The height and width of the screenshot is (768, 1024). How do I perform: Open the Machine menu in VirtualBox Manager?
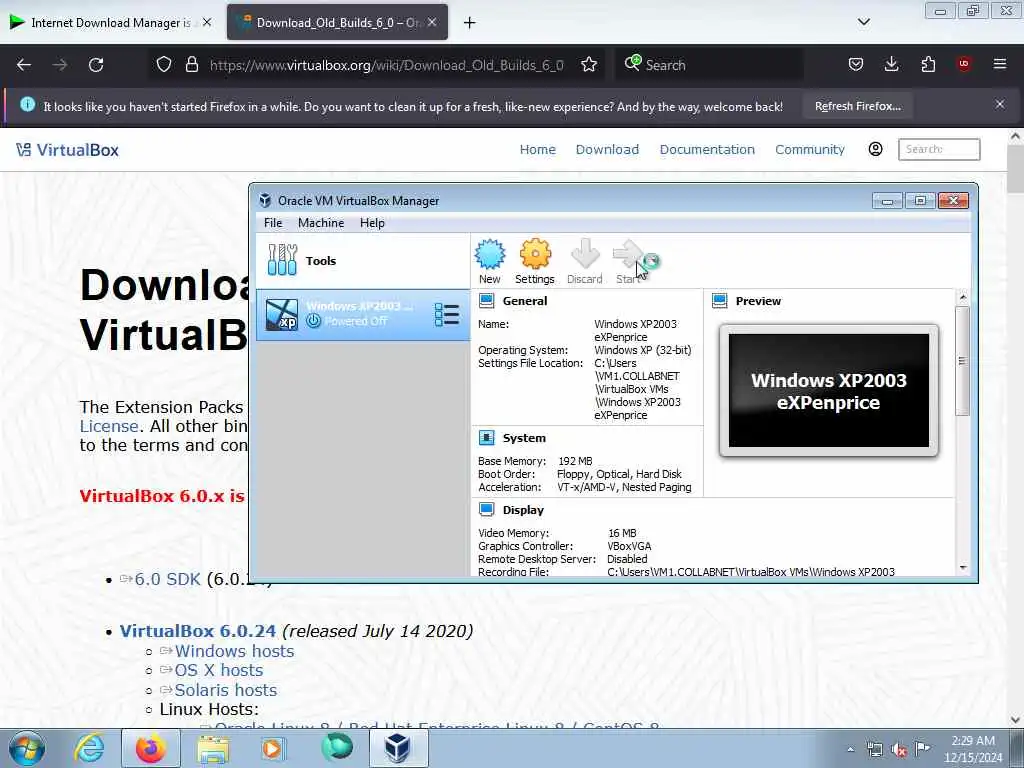[x=321, y=223]
